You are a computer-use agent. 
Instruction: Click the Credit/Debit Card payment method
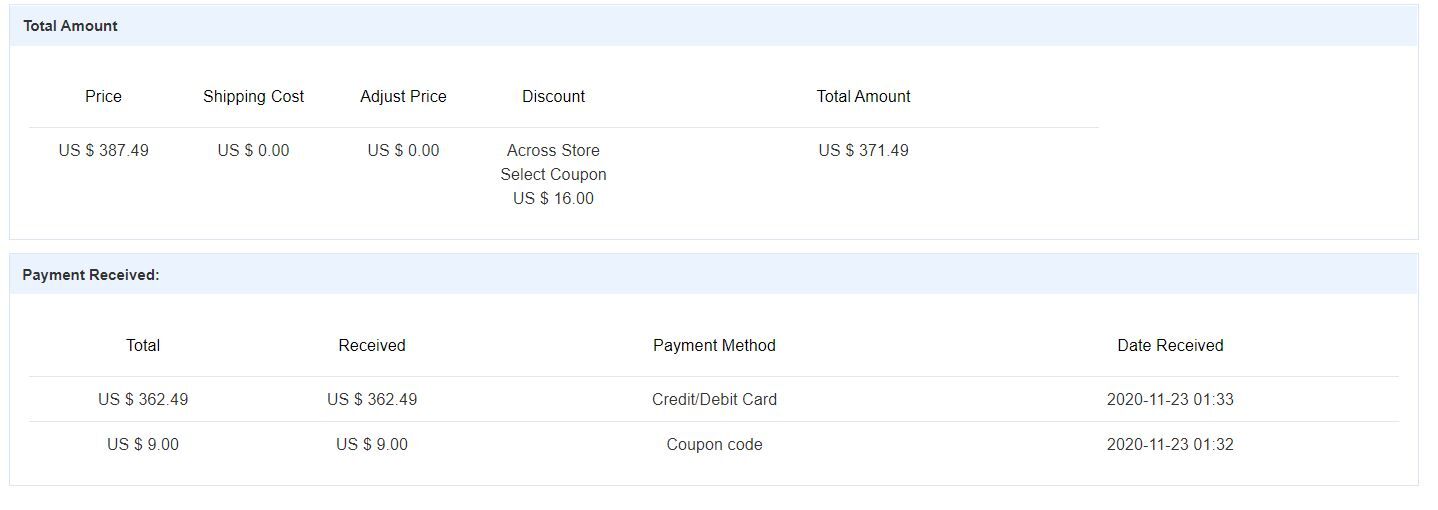pos(714,399)
